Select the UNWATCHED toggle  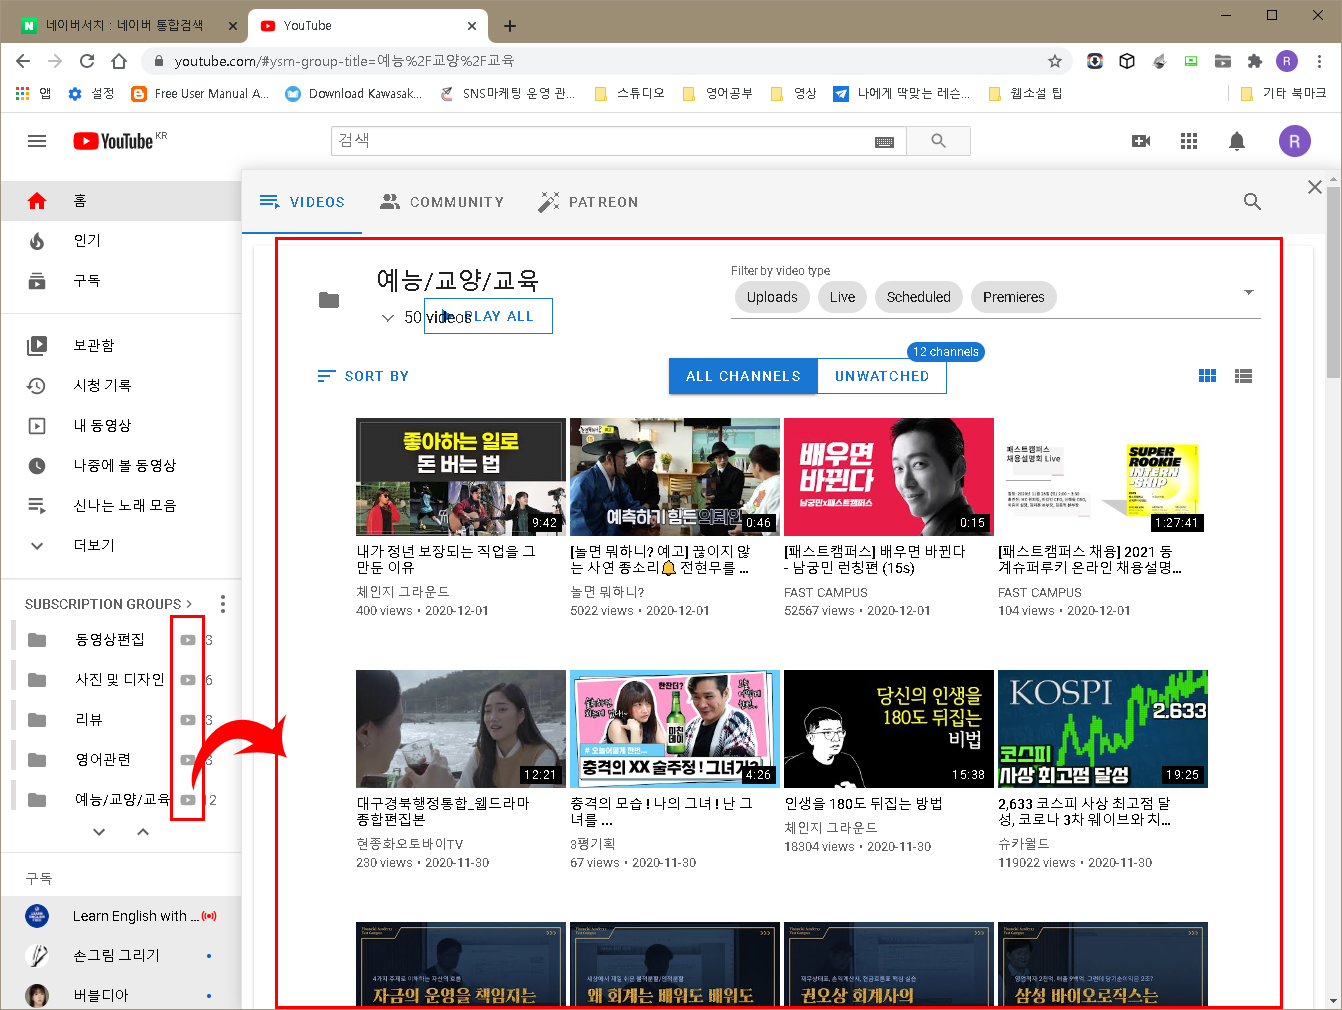(882, 376)
